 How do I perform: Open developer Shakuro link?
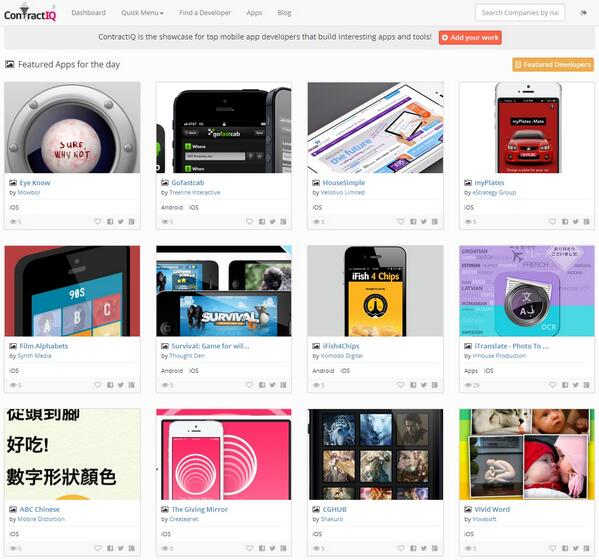click(332, 520)
